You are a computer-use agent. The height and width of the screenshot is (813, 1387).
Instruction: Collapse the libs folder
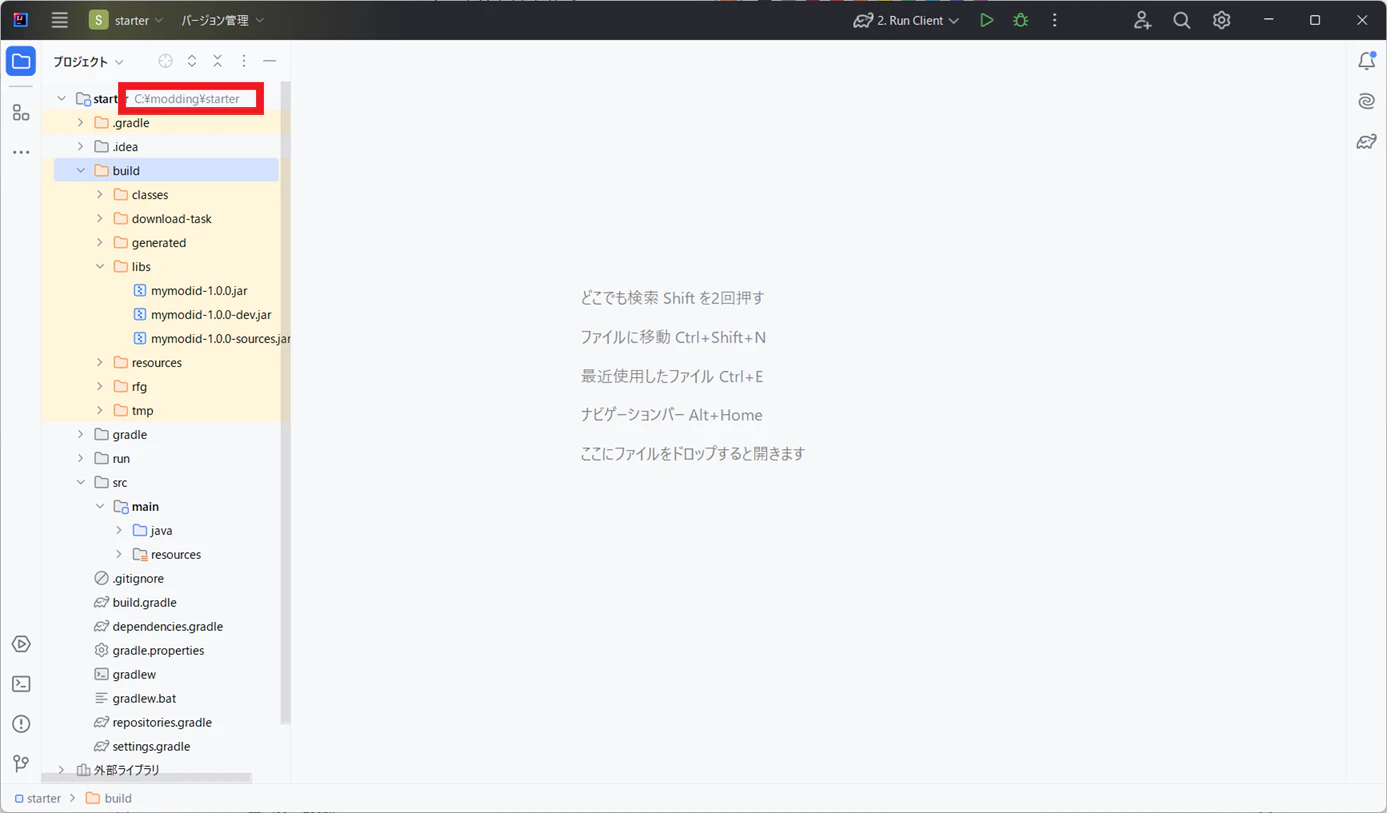pyautogui.click(x=100, y=267)
